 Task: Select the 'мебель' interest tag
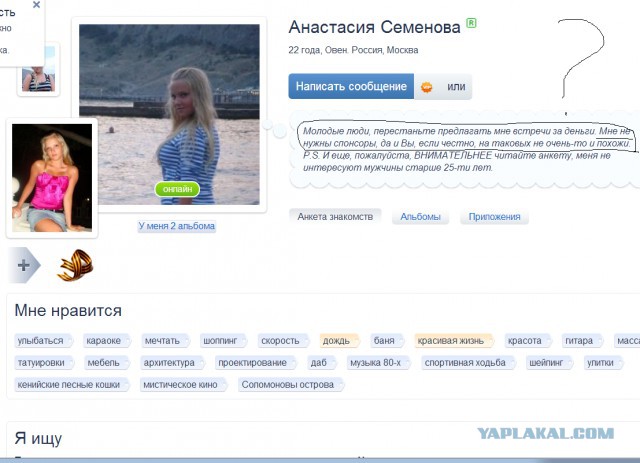[x=106, y=363]
